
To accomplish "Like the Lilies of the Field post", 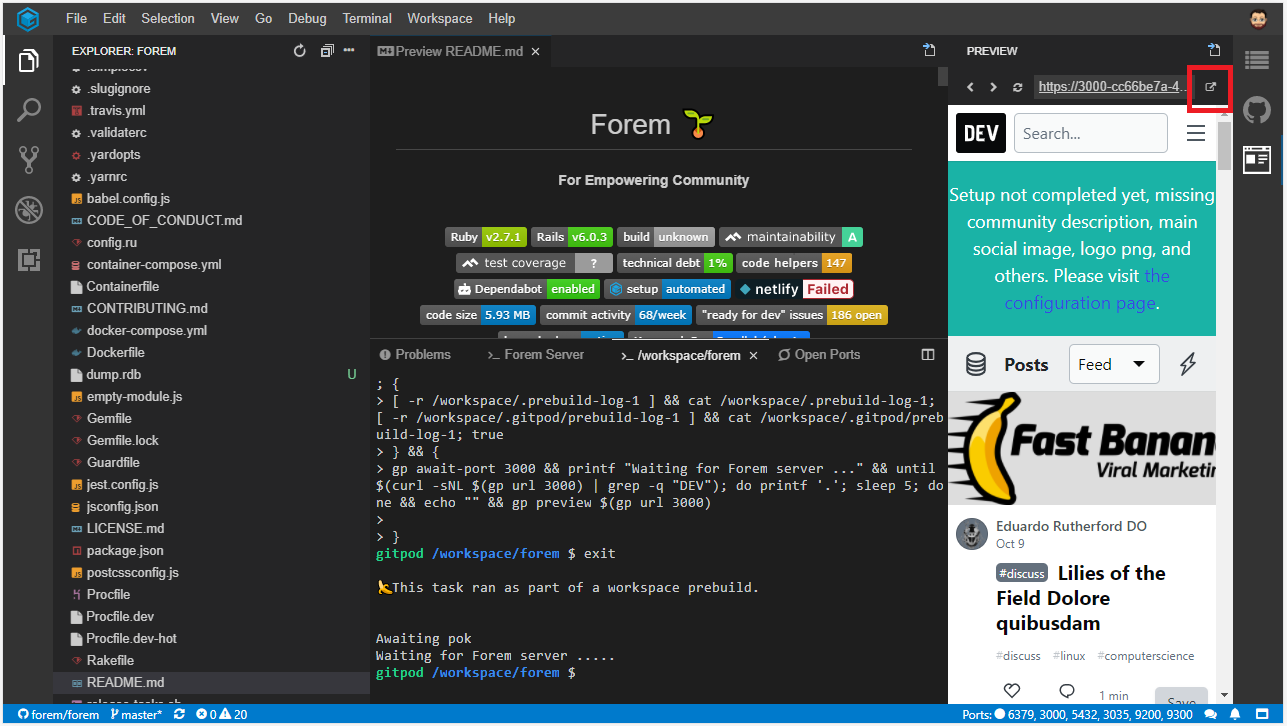I will pos(1012,691).
